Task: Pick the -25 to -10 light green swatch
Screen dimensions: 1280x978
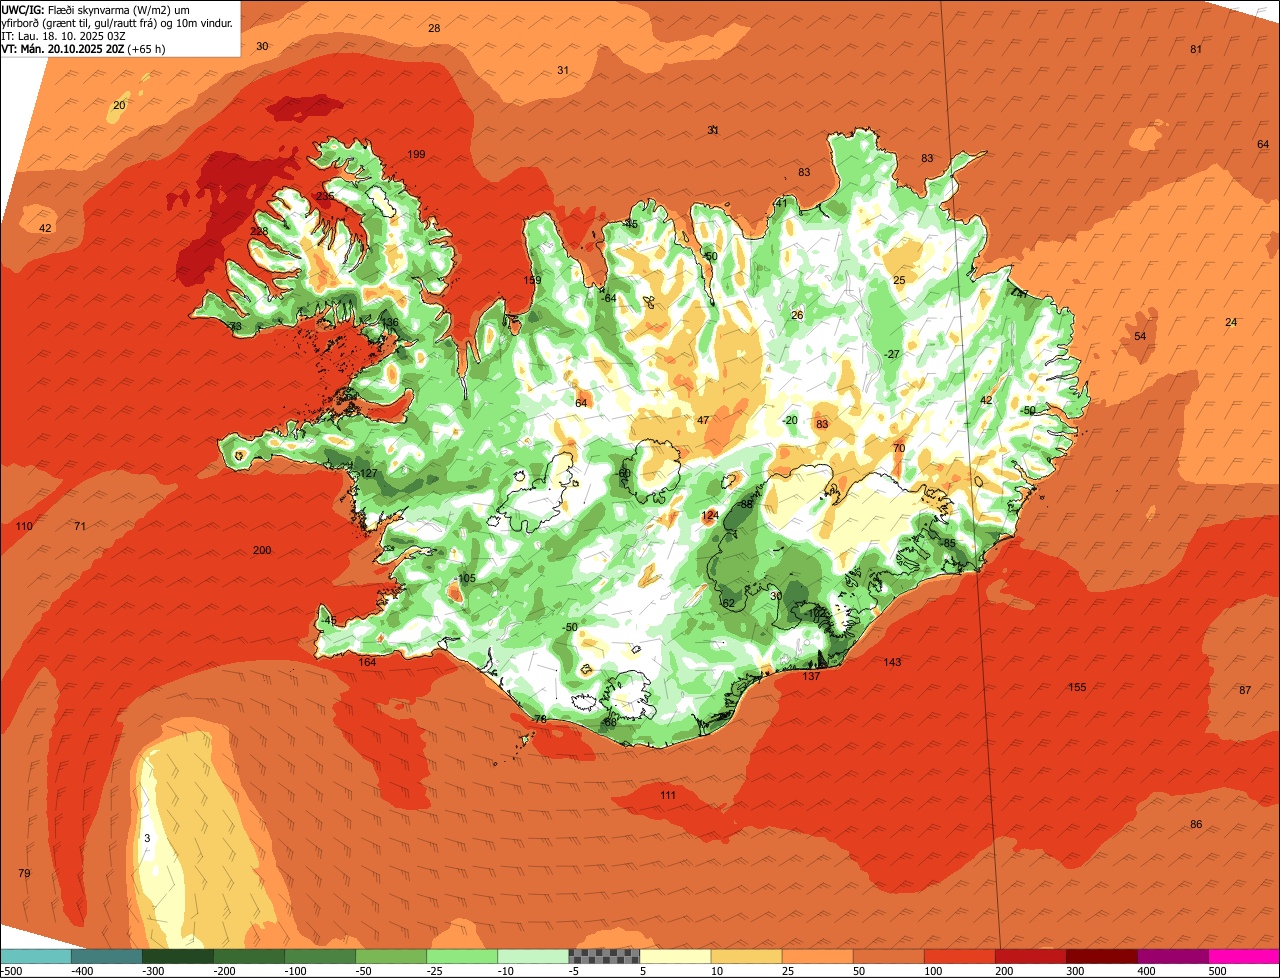Action: click(461, 956)
